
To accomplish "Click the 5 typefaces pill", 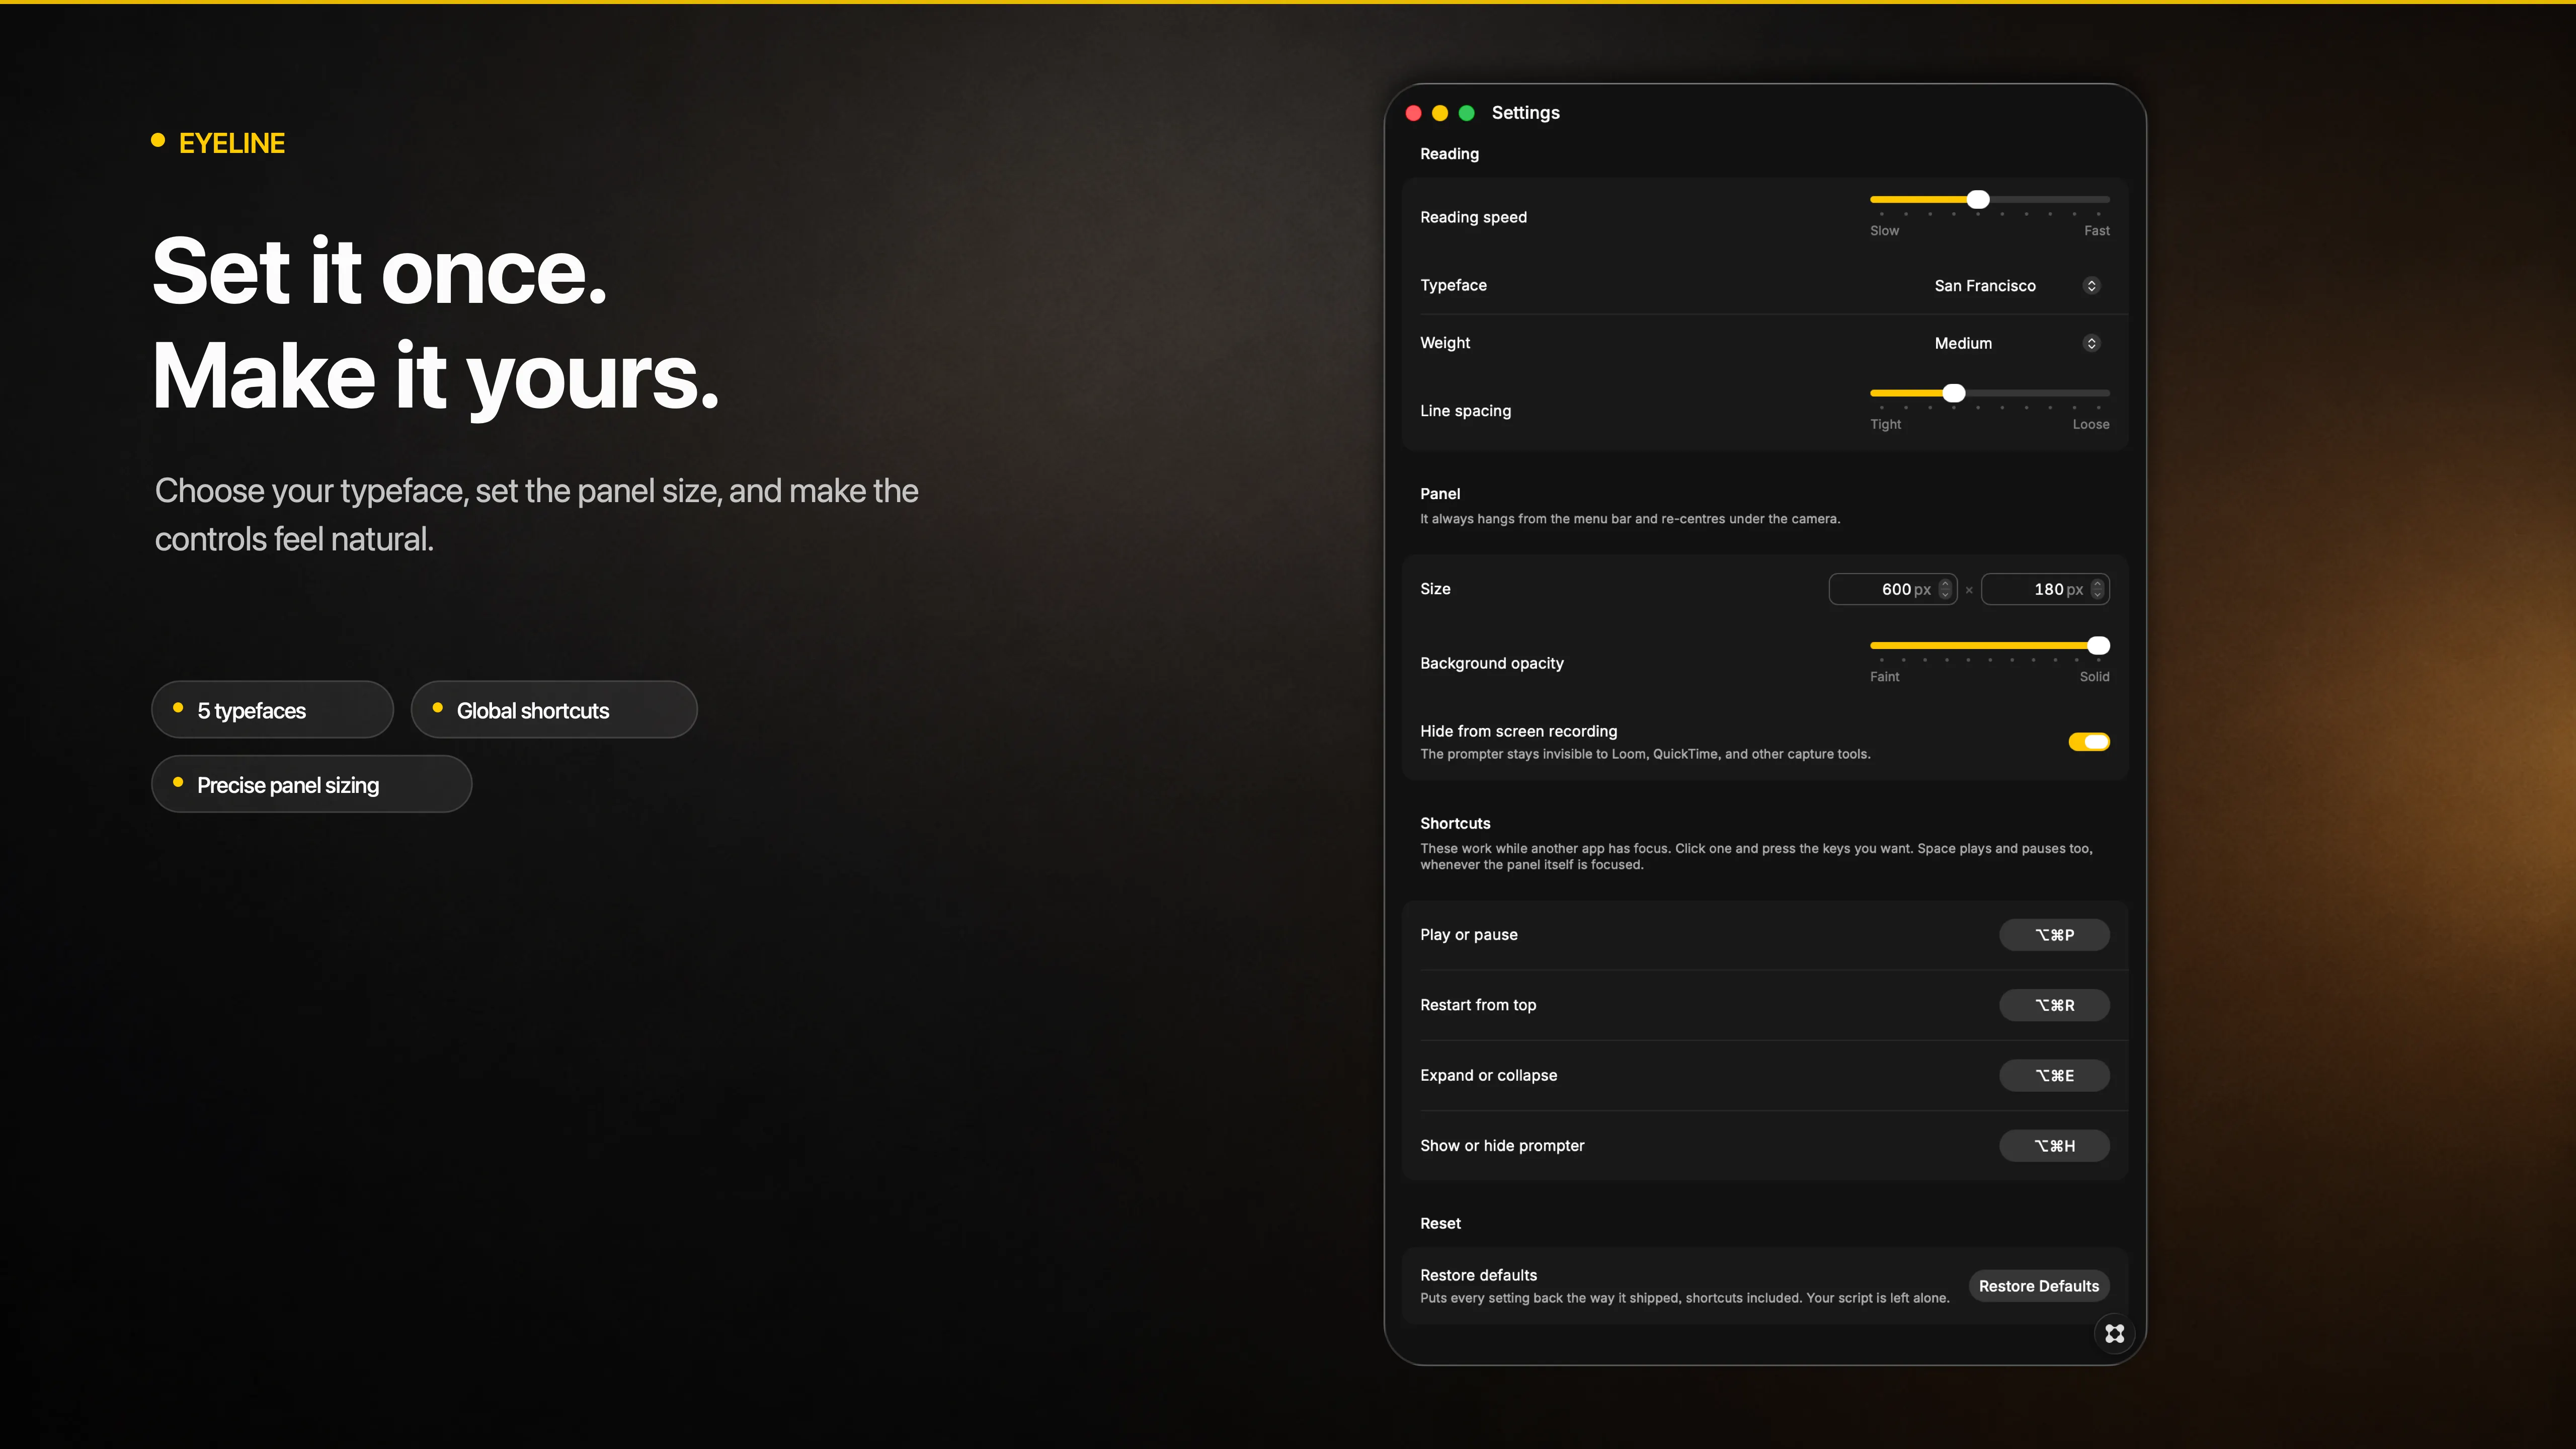I will [272, 710].
